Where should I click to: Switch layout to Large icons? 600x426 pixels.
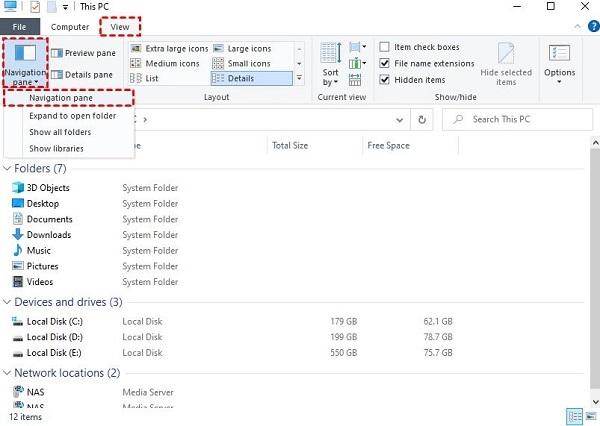(242, 49)
